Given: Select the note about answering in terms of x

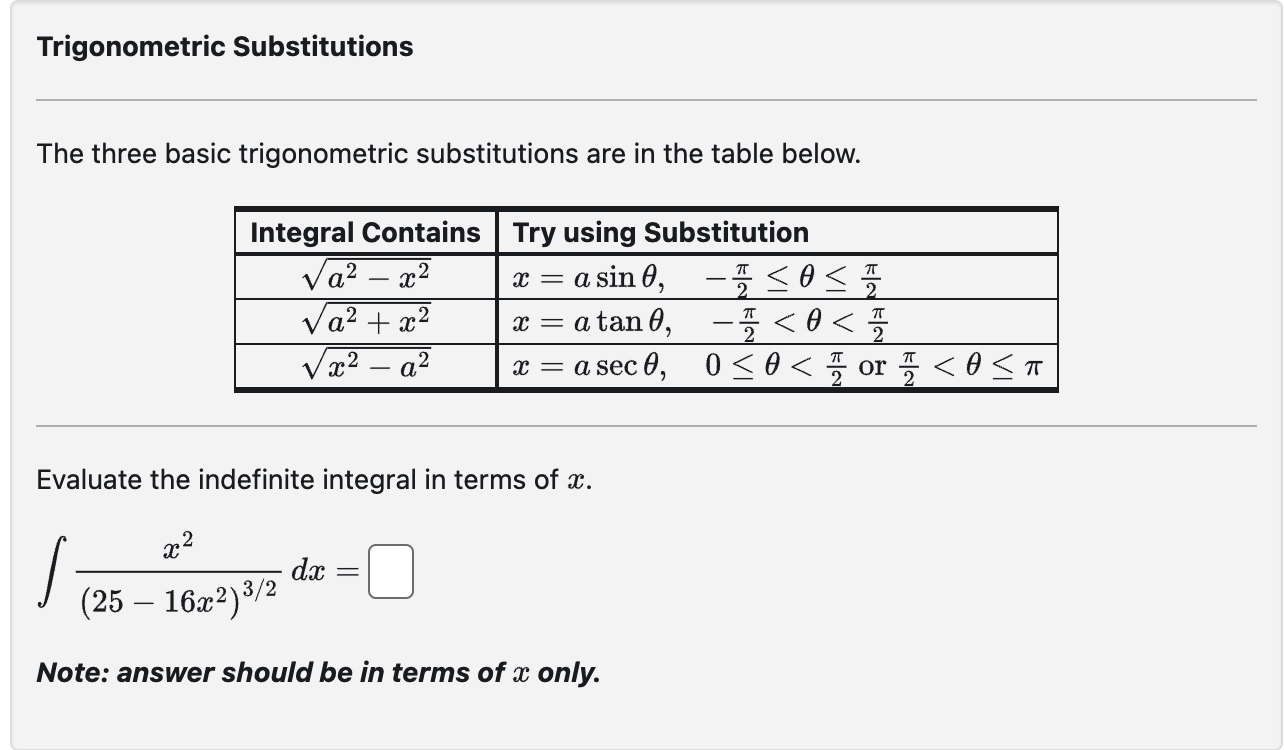Looking at the screenshot, I should (x=318, y=673).
